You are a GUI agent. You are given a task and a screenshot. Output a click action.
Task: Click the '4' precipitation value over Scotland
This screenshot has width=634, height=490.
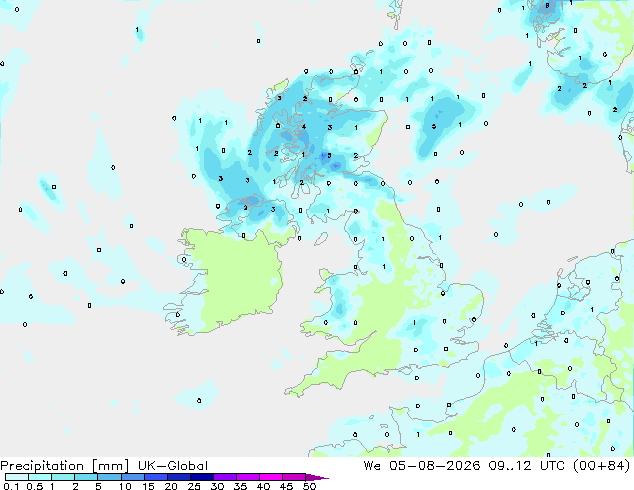(304, 127)
